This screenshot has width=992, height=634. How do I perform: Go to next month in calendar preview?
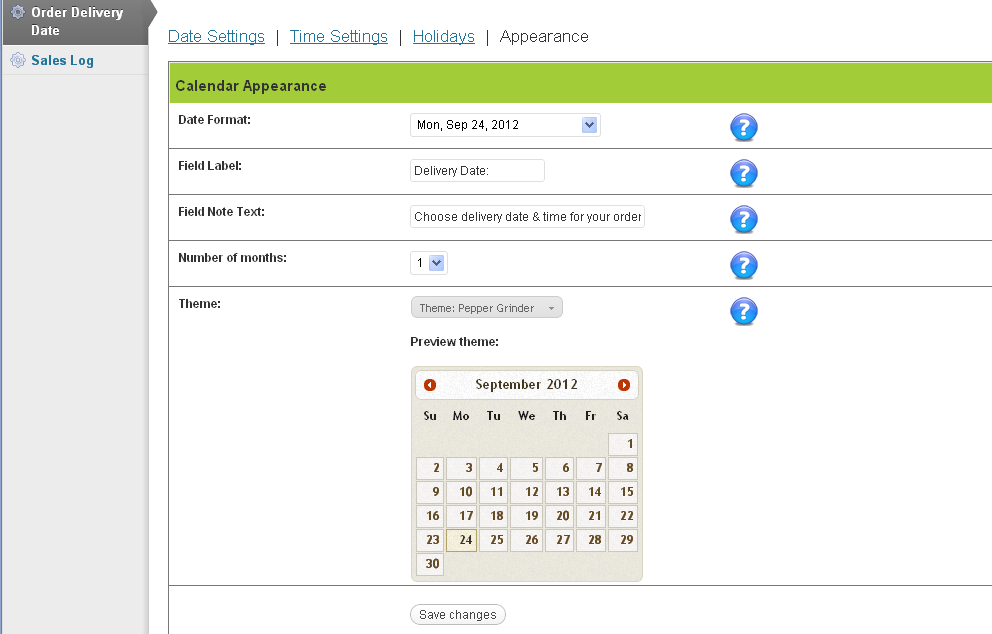624,385
